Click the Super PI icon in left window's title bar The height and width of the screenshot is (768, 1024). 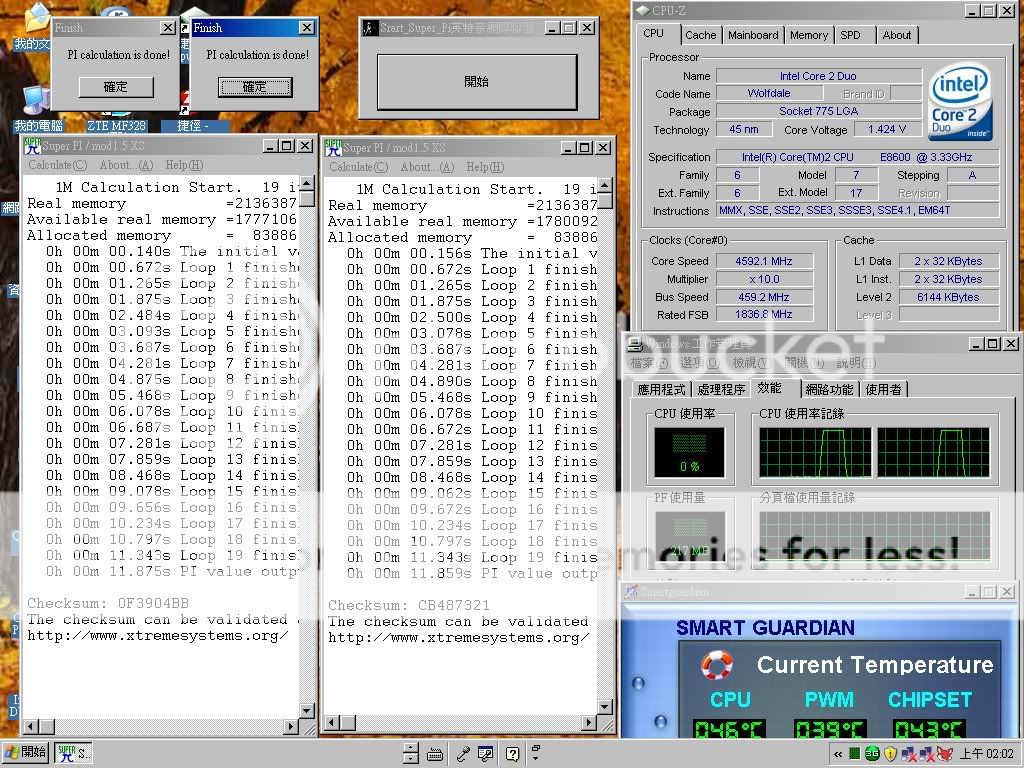point(33,146)
